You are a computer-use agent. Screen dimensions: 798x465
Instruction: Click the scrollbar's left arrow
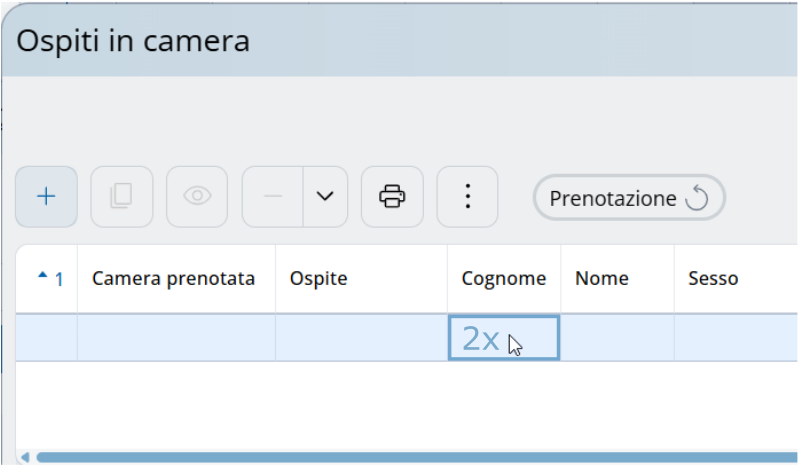click(x=25, y=457)
